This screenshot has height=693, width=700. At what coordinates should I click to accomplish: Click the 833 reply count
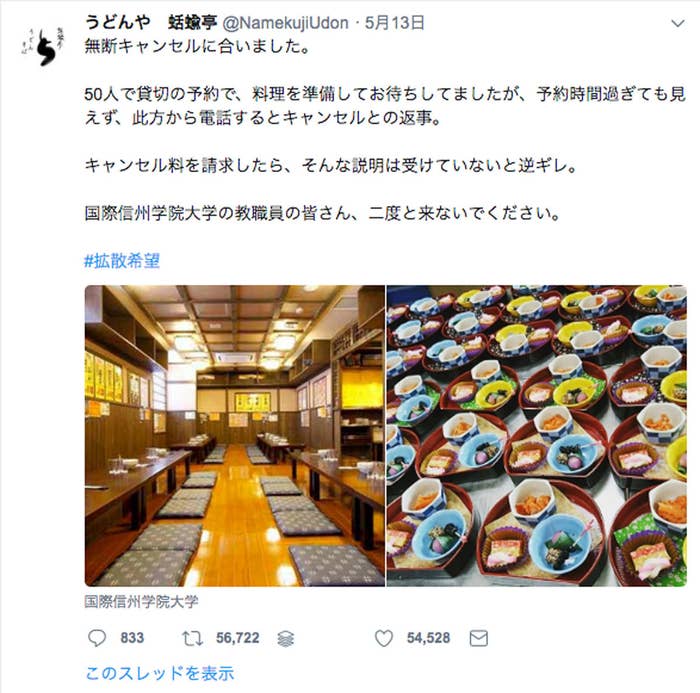132,638
